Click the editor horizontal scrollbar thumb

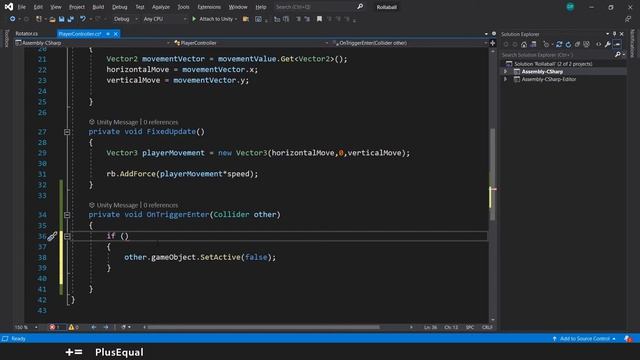[x=263, y=327]
